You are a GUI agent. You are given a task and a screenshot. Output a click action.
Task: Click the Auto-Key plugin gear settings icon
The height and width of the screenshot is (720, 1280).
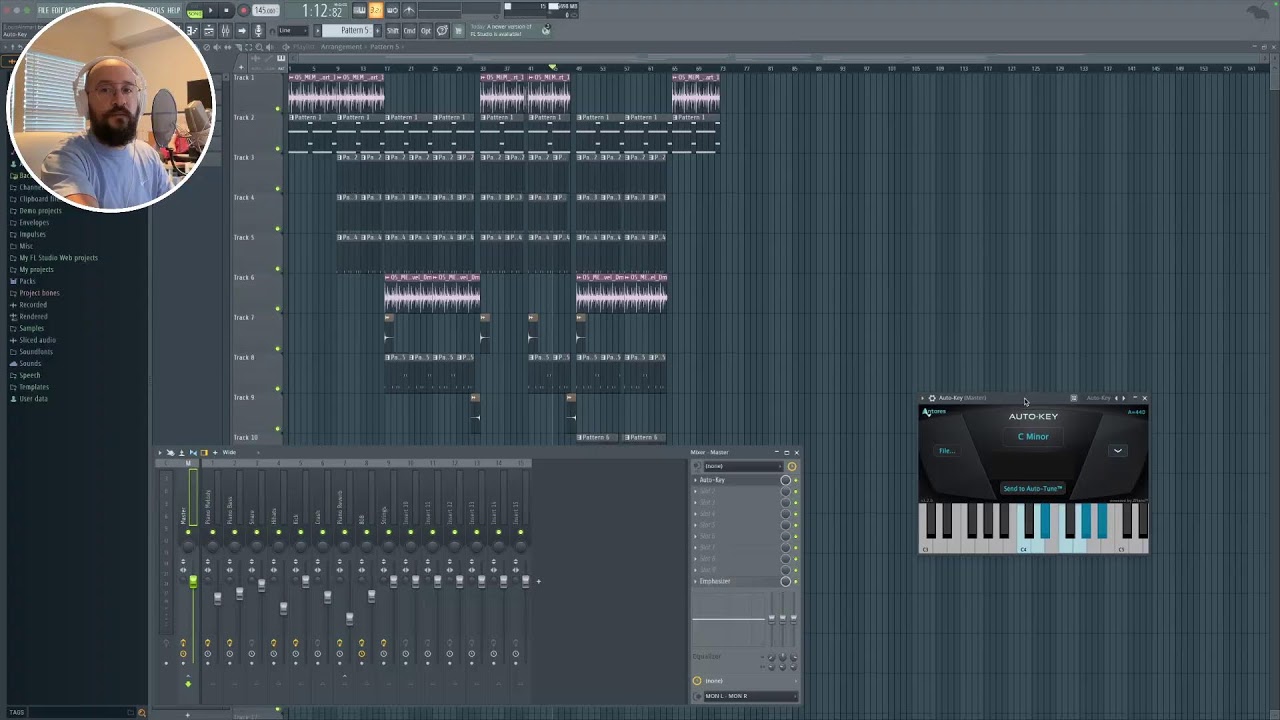932,398
